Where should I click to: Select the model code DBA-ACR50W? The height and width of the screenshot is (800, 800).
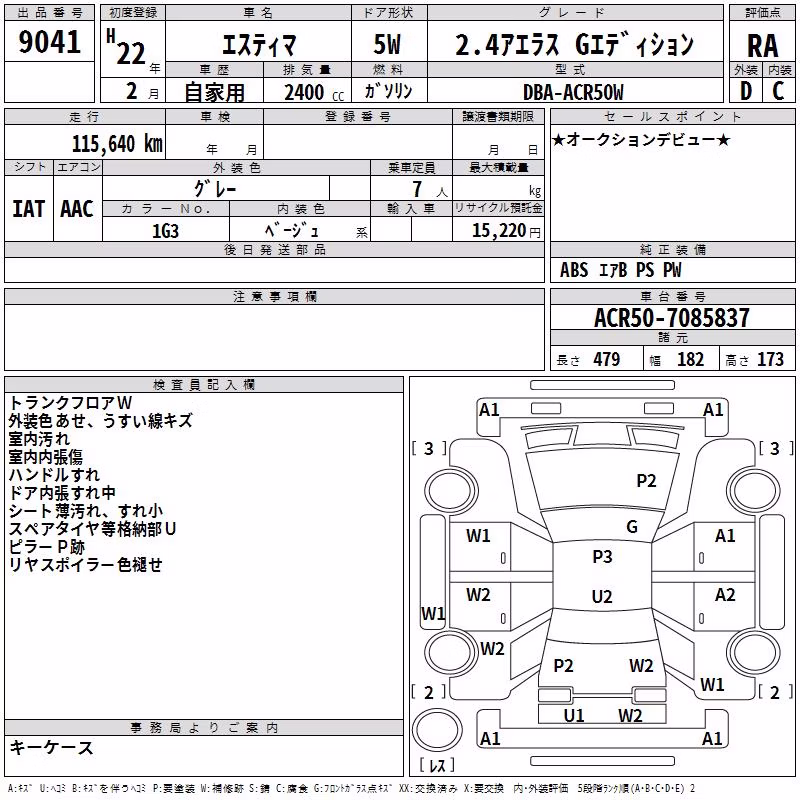click(x=573, y=92)
